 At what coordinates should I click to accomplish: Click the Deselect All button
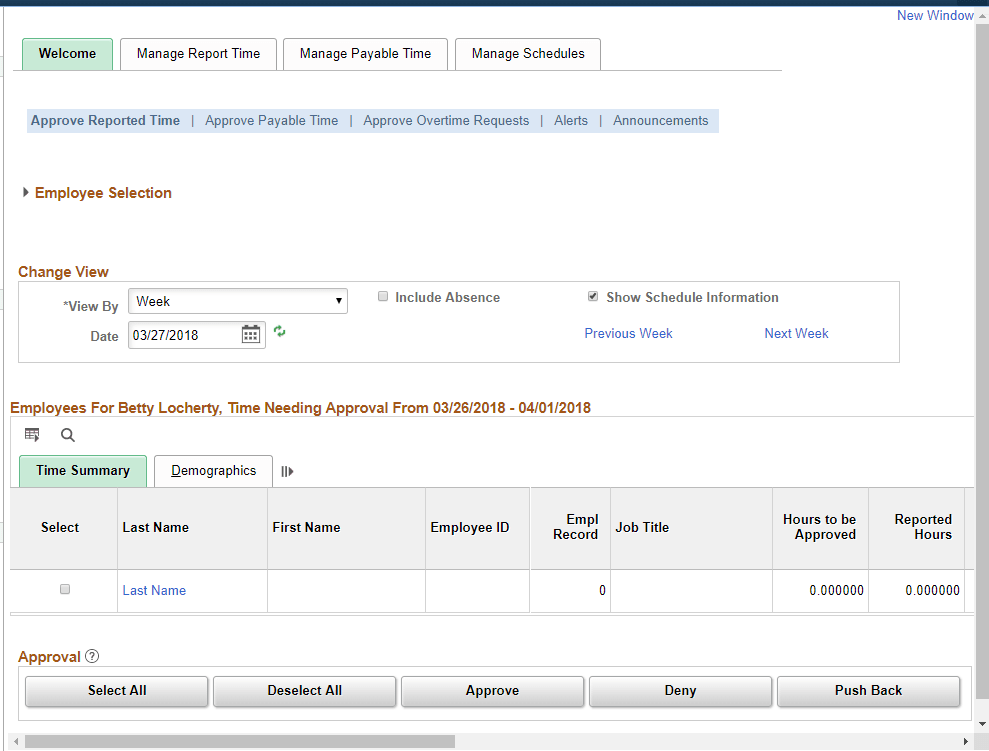pyautogui.click(x=304, y=690)
